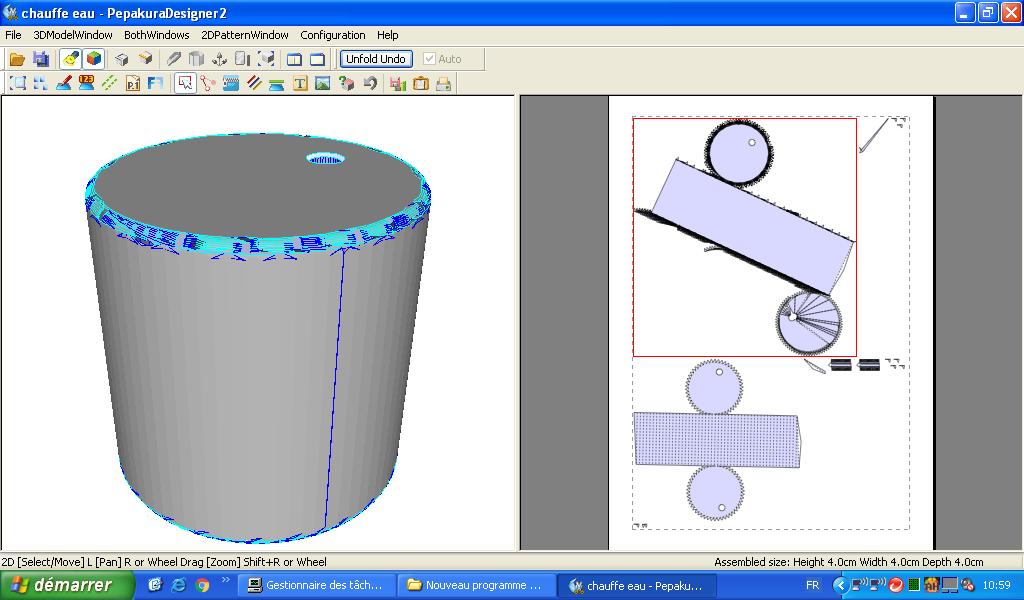
Task: Click the Edit Flaps tool icon
Action: [231, 84]
